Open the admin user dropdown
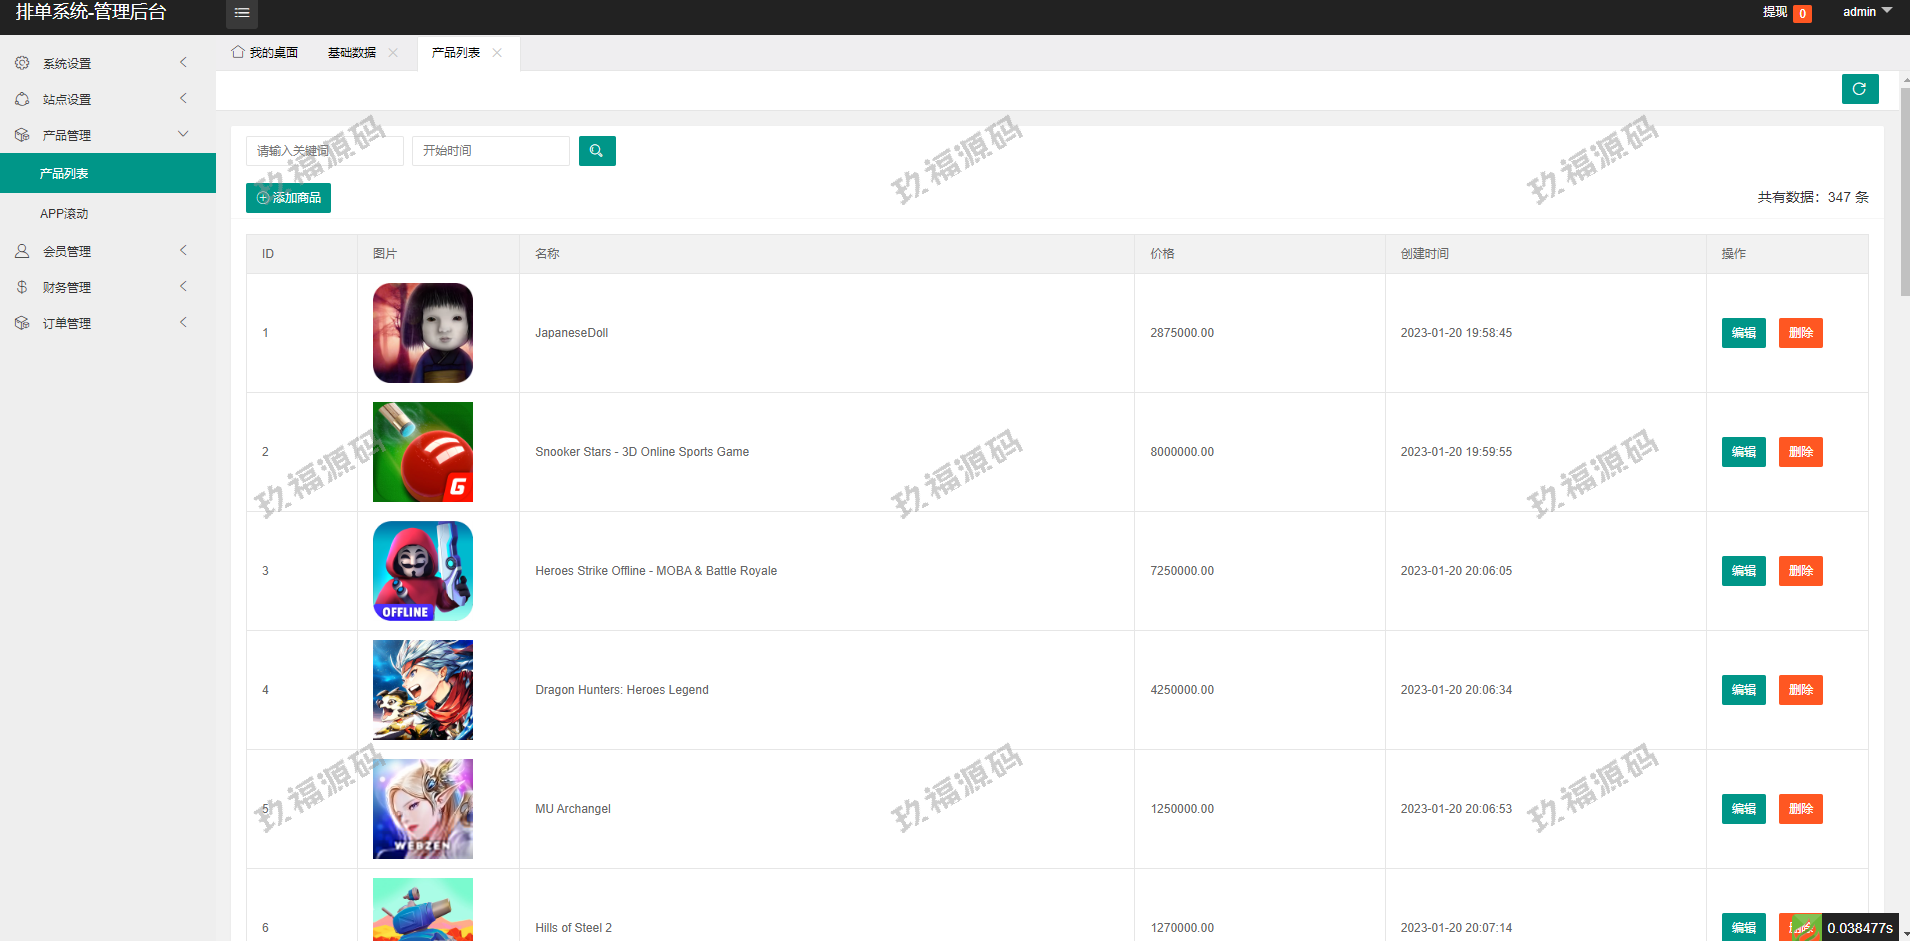The width and height of the screenshot is (1910, 941). click(x=1866, y=12)
